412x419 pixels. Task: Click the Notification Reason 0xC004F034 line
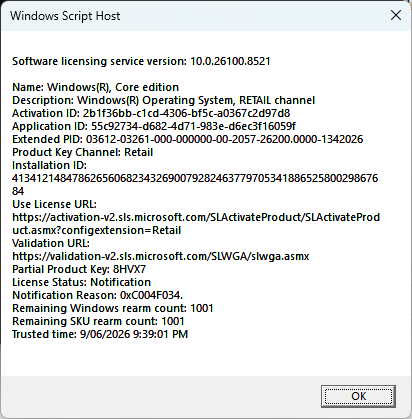coord(97,295)
